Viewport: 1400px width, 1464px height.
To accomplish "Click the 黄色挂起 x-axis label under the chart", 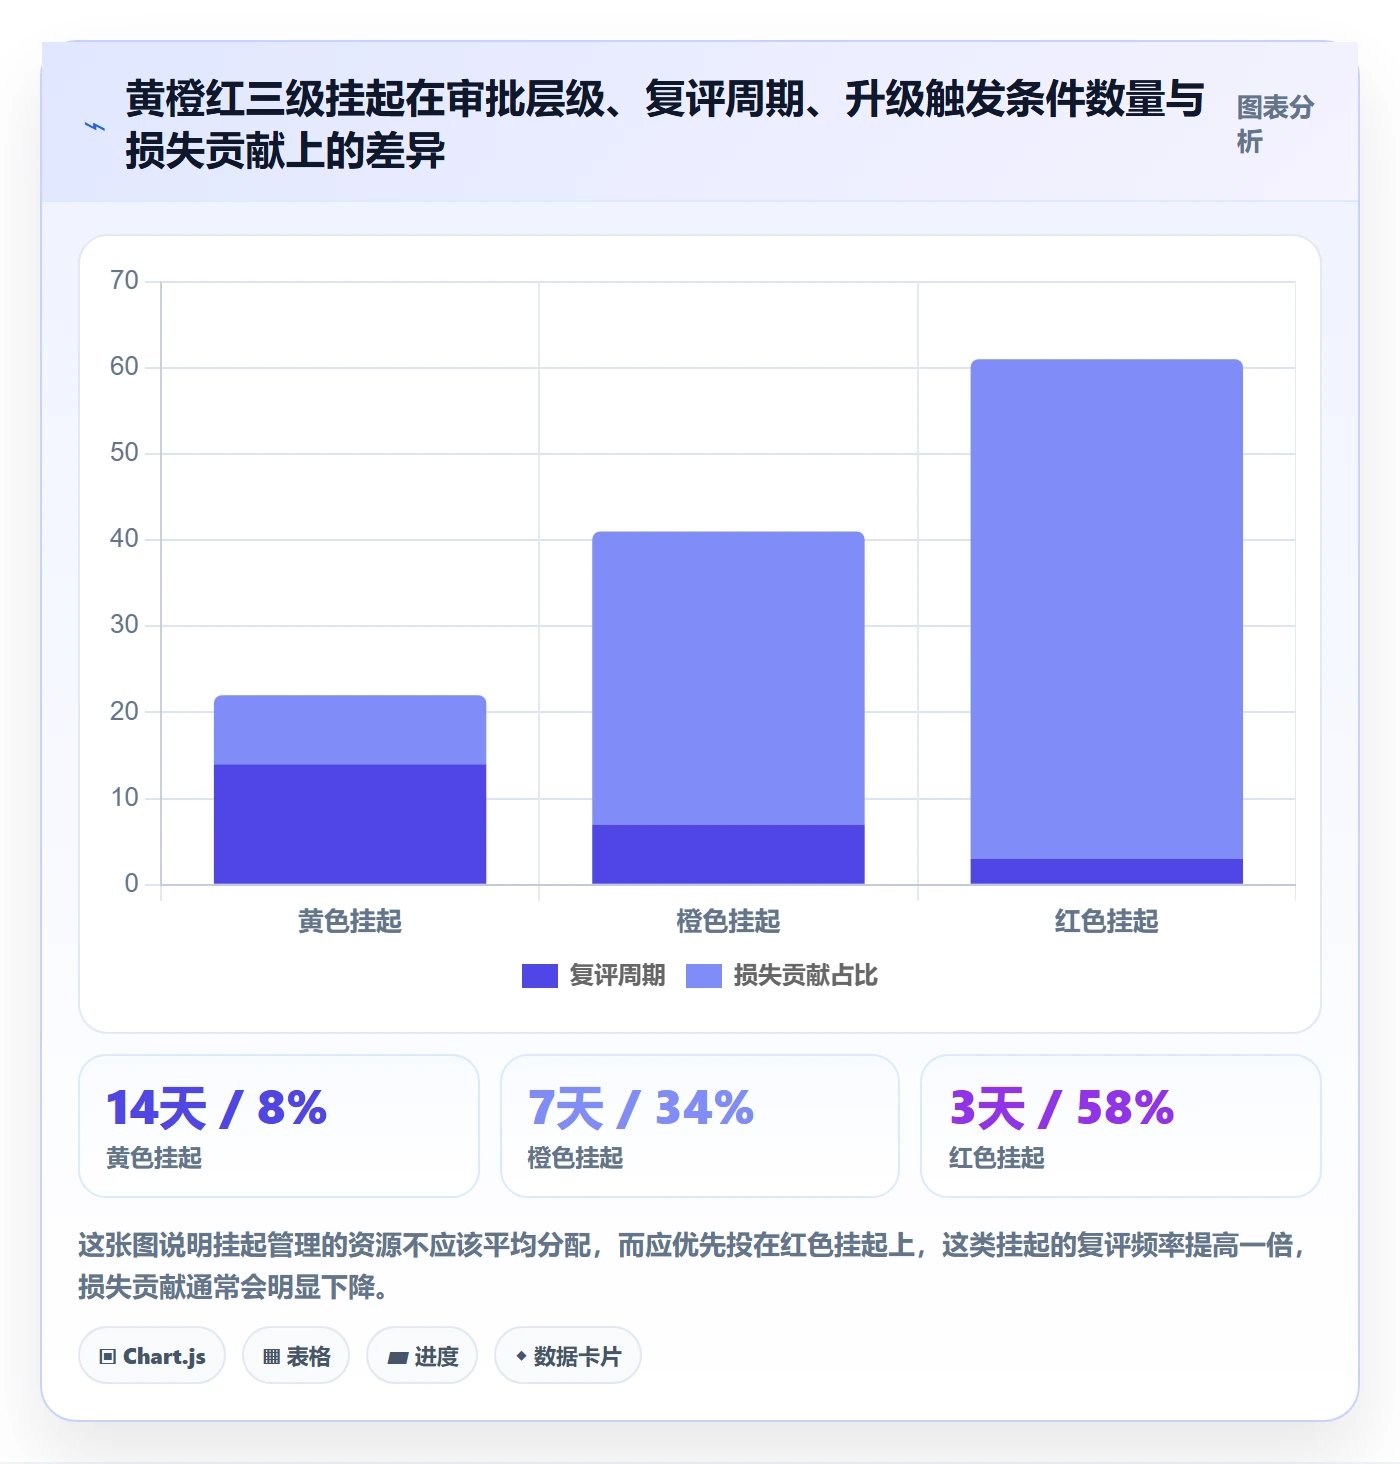I will pos(350,921).
